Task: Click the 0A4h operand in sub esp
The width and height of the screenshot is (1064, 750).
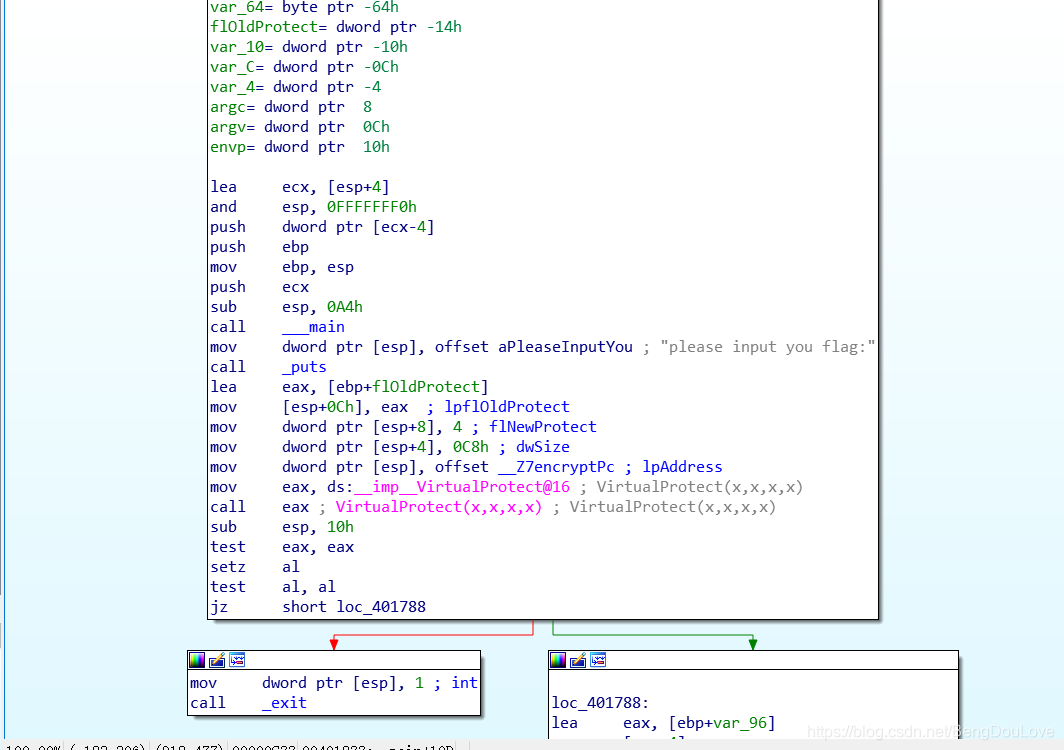Action: (345, 307)
